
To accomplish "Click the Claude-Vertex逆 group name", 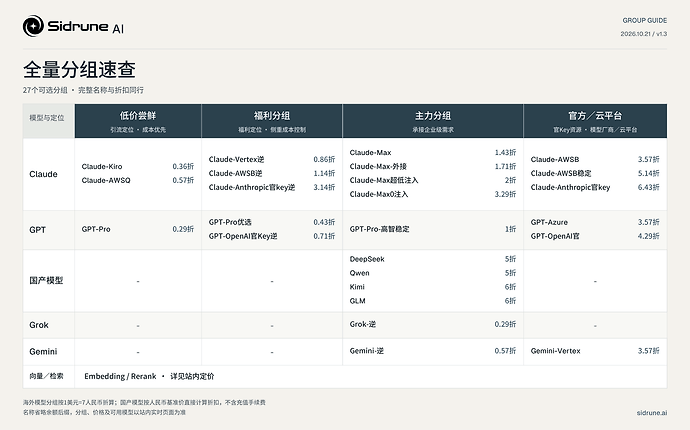I will click(236, 159).
